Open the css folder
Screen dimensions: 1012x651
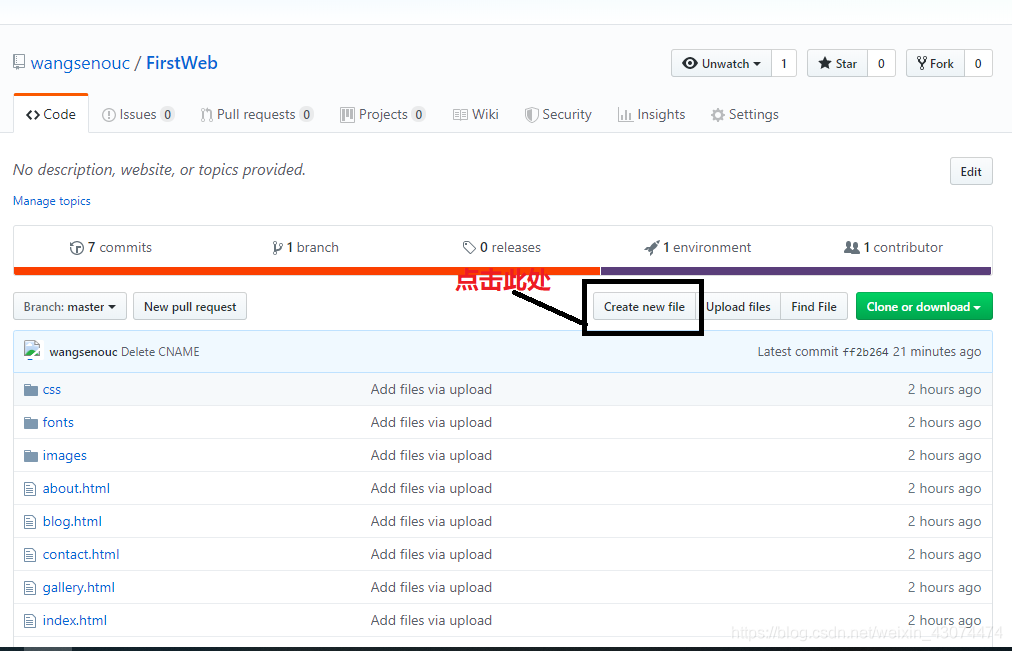coord(52,390)
